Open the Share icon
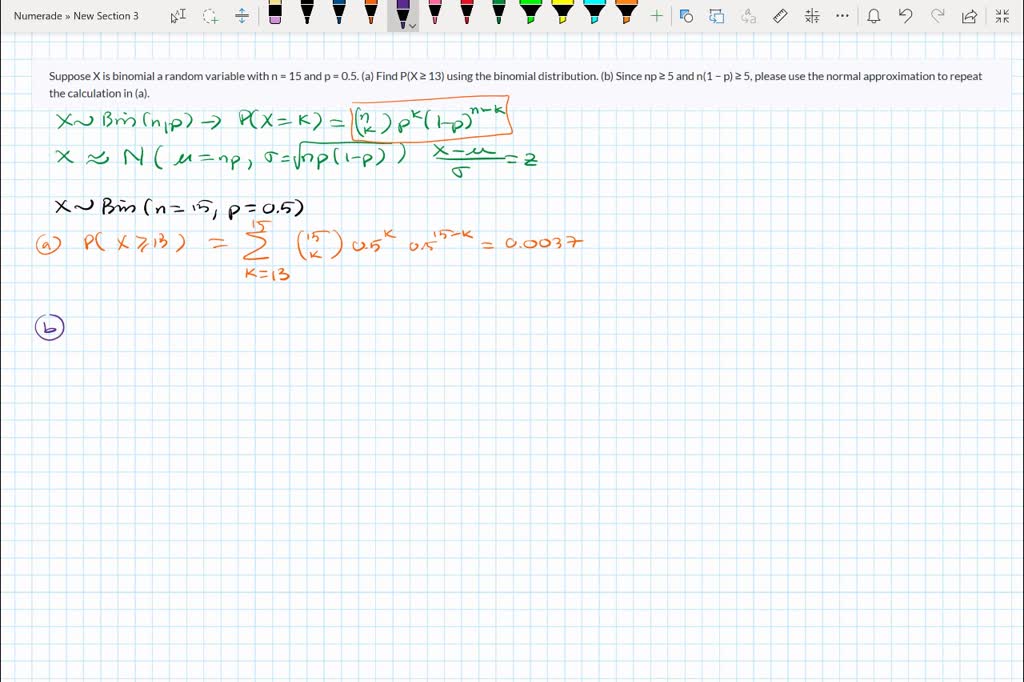 (969, 16)
